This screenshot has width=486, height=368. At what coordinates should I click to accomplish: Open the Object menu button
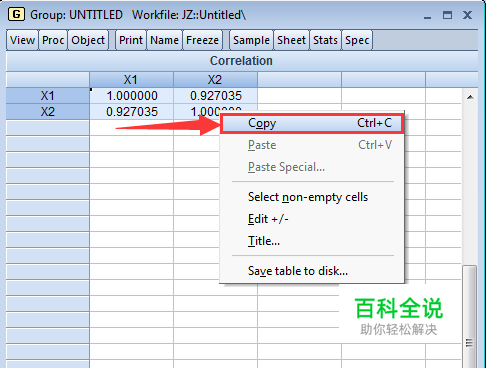[x=88, y=40]
